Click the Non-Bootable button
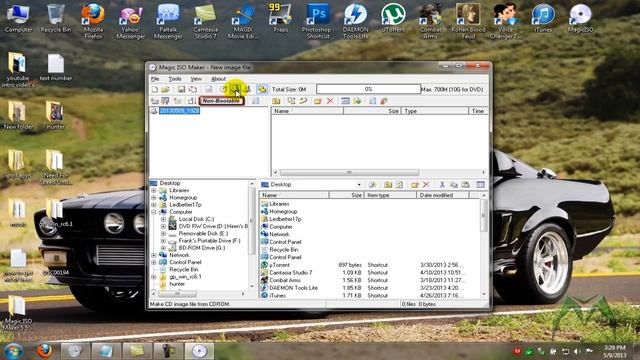This screenshot has height=360, width=640. point(221,101)
